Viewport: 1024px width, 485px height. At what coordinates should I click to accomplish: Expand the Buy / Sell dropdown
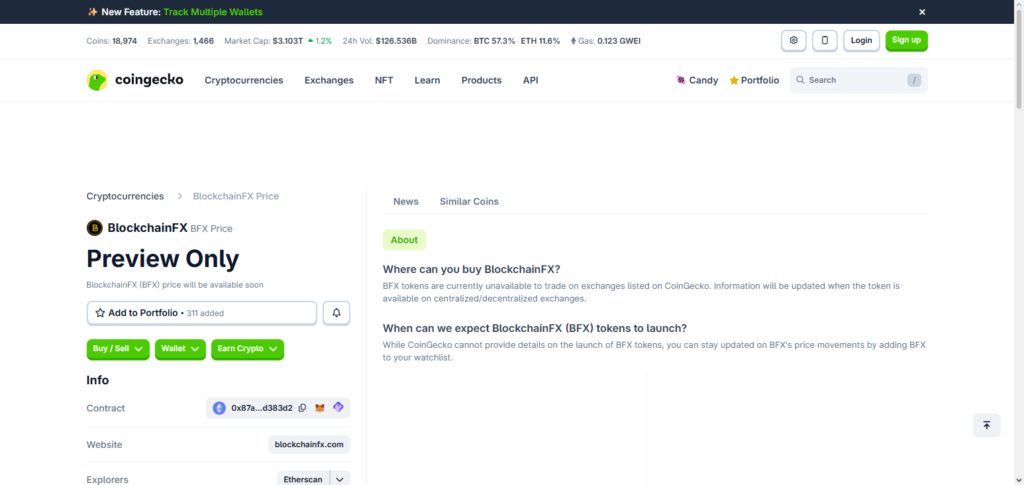(x=118, y=349)
